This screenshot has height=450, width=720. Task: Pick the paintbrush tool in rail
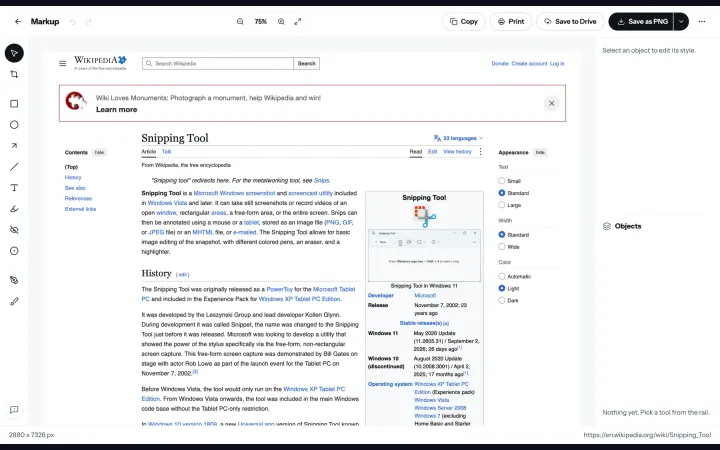14,301
